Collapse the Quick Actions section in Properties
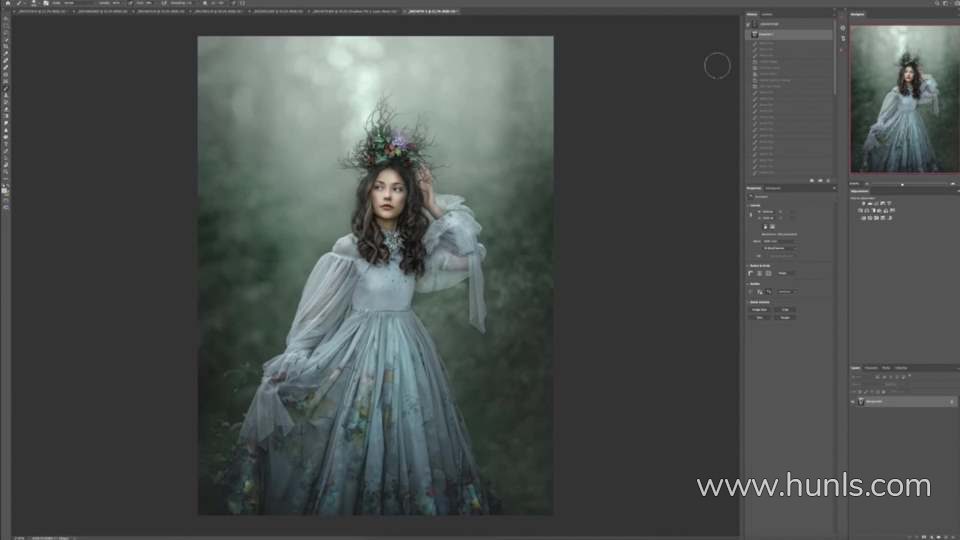The height and width of the screenshot is (540, 960). coord(750,300)
